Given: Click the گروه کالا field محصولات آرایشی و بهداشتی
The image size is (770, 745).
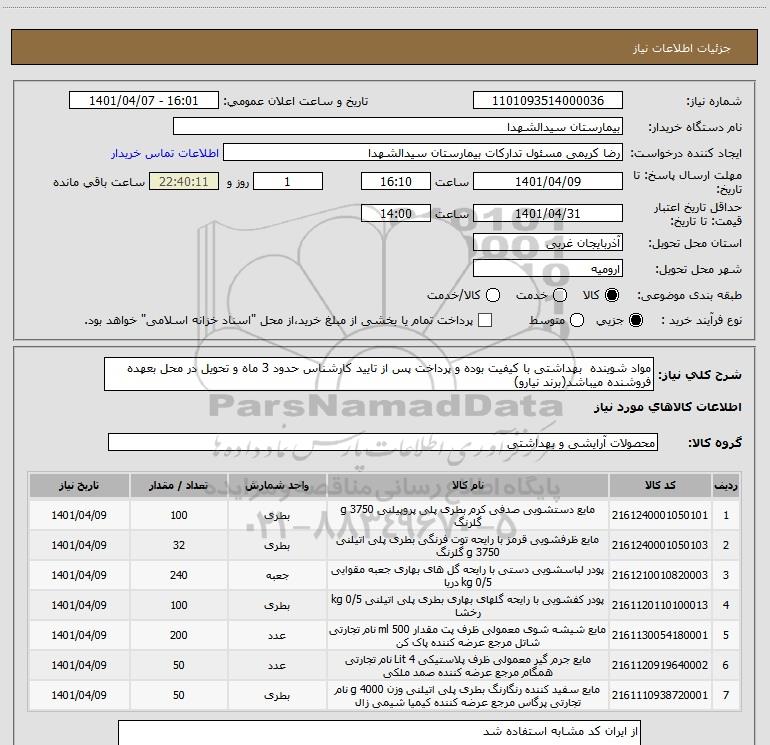Looking at the screenshot, I should [x=383, y=442].
